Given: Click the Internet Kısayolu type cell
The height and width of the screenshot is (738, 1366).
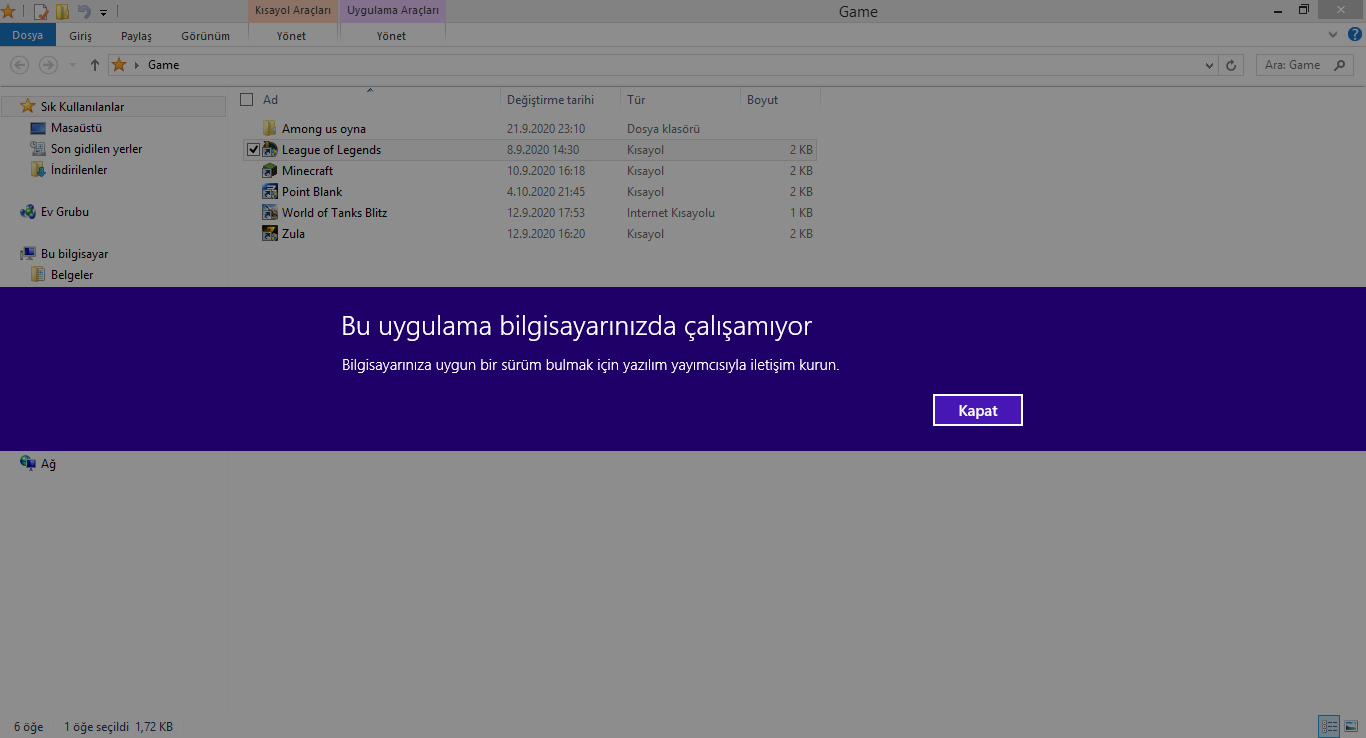Looking at the screenshot, I should tap(671, 213).
